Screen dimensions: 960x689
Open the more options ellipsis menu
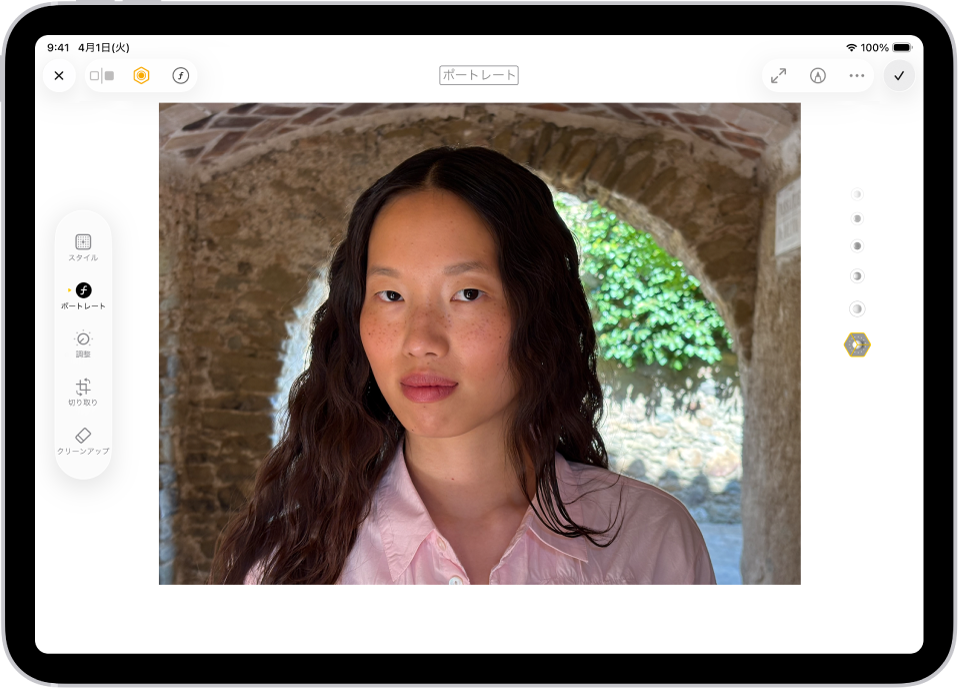[x=856, y=75]
